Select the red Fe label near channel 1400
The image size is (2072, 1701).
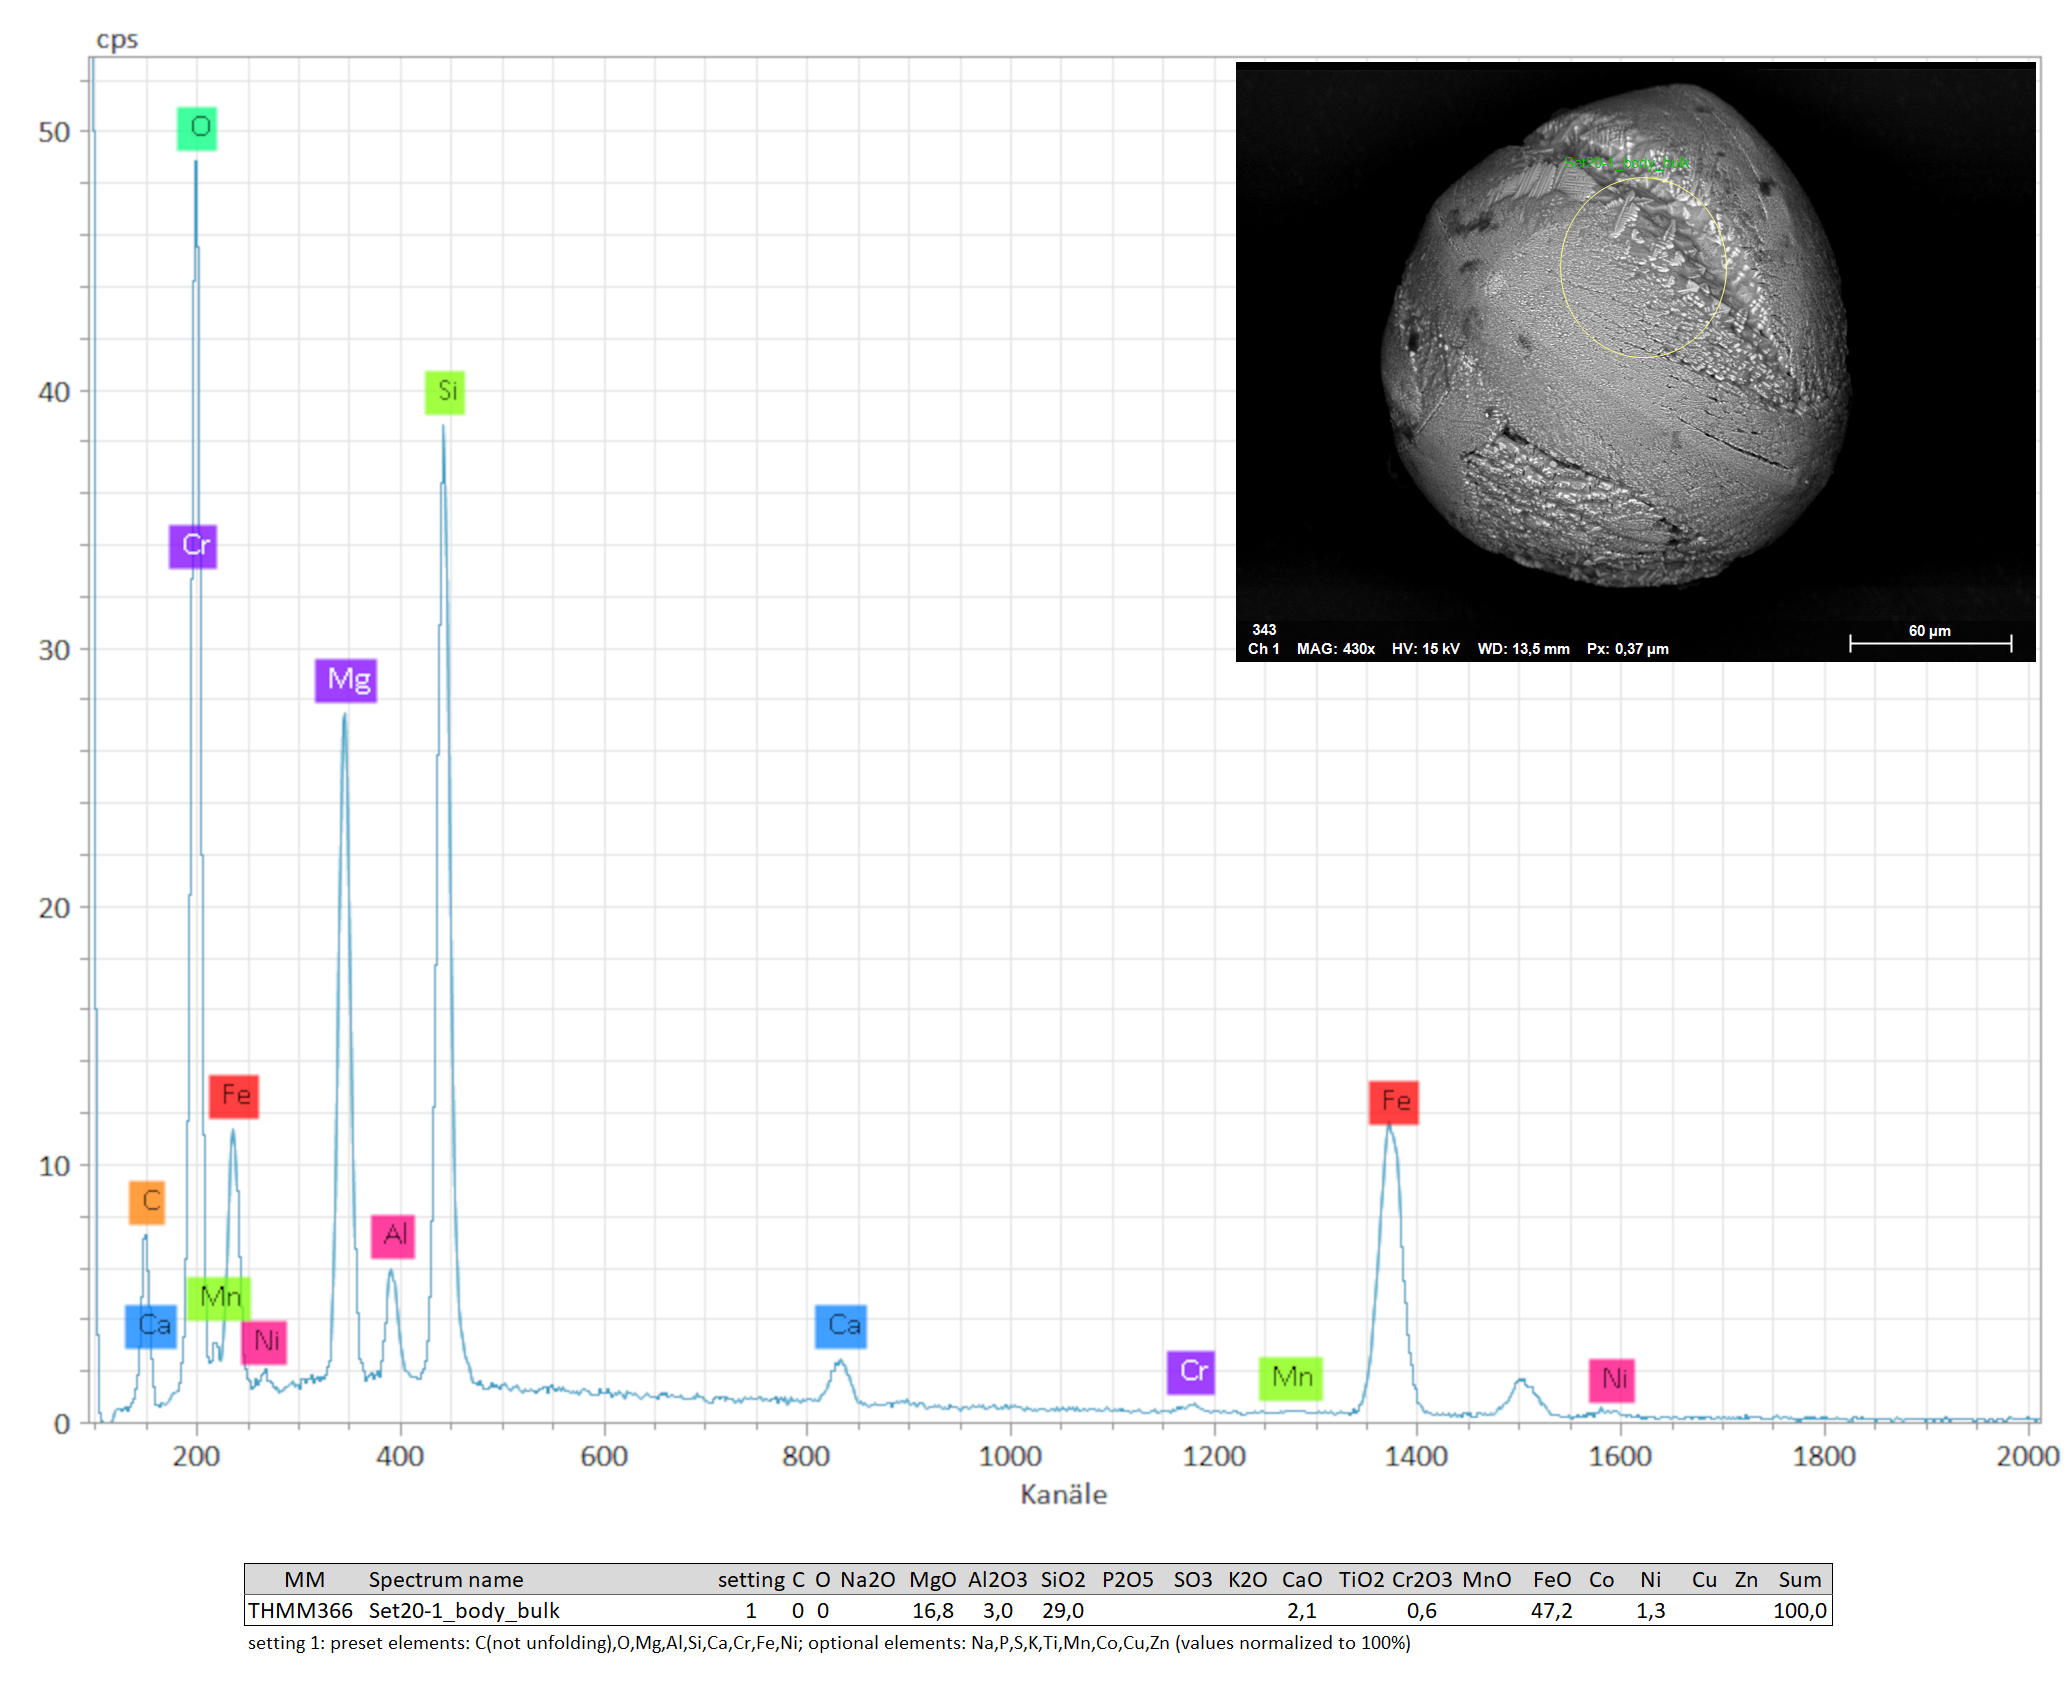point(1394,1102)
